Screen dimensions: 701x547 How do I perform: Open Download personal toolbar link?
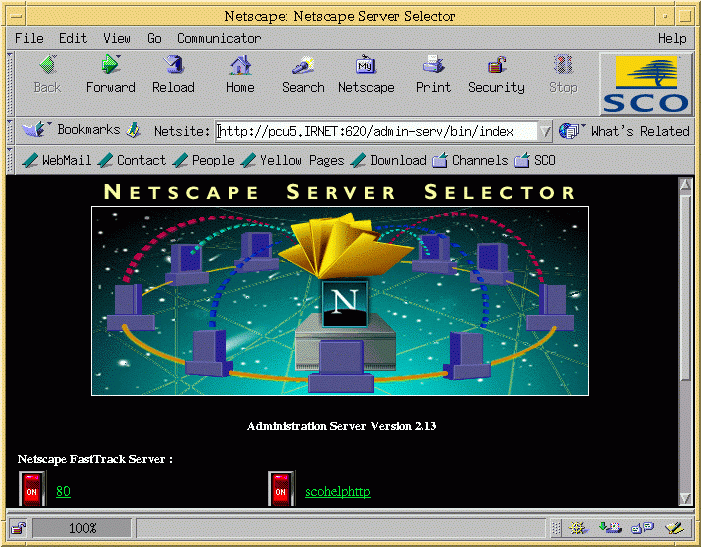point(388,160)
